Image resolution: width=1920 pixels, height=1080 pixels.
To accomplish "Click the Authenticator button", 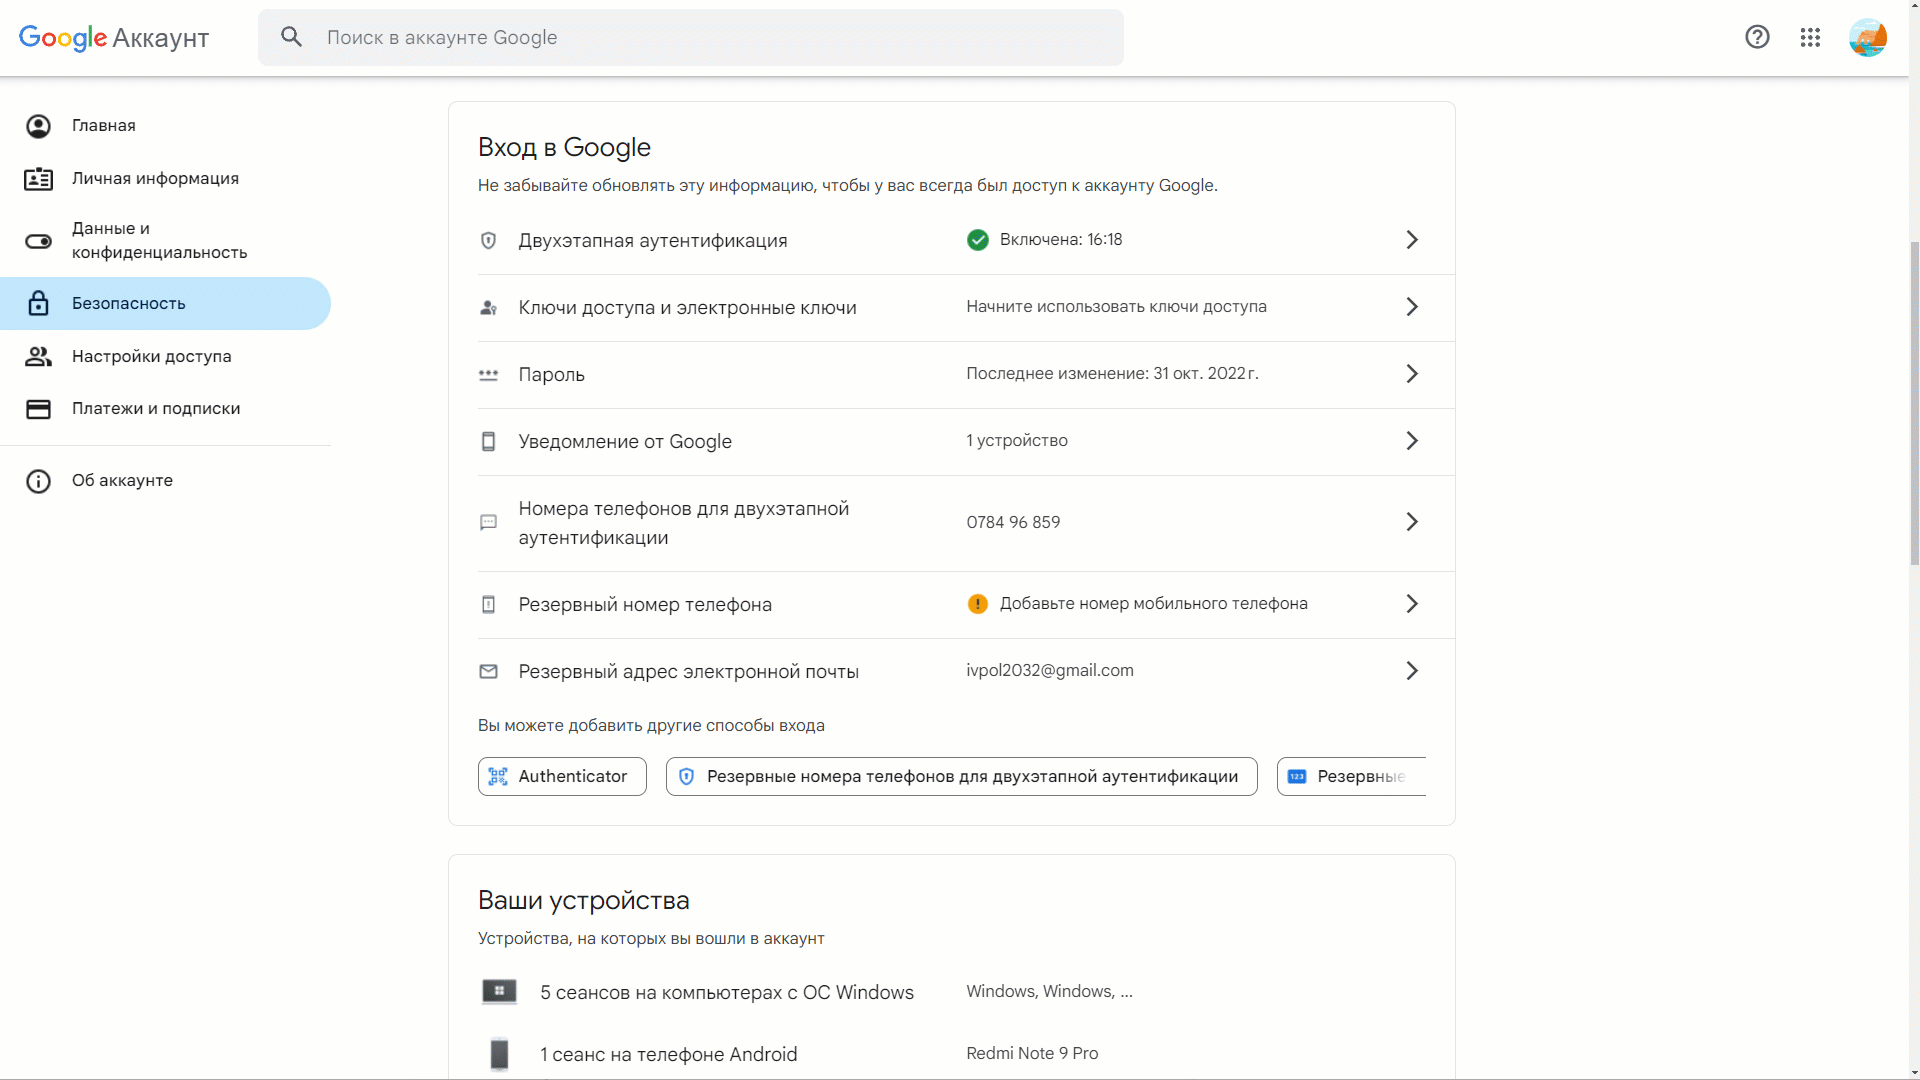I will (562, 777).
